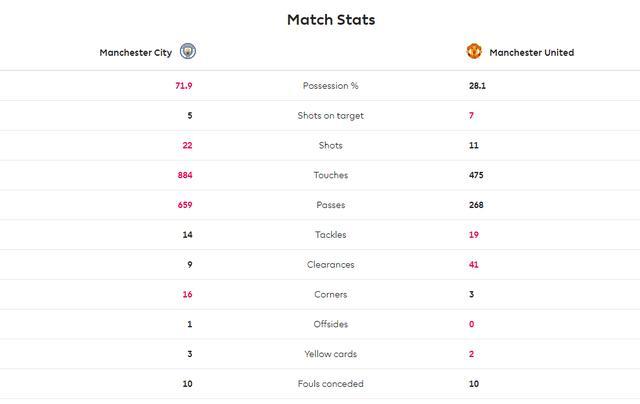The image size is (640, 404).
Task: Select the Yellow cards stat label
Action: pos(330,354)
